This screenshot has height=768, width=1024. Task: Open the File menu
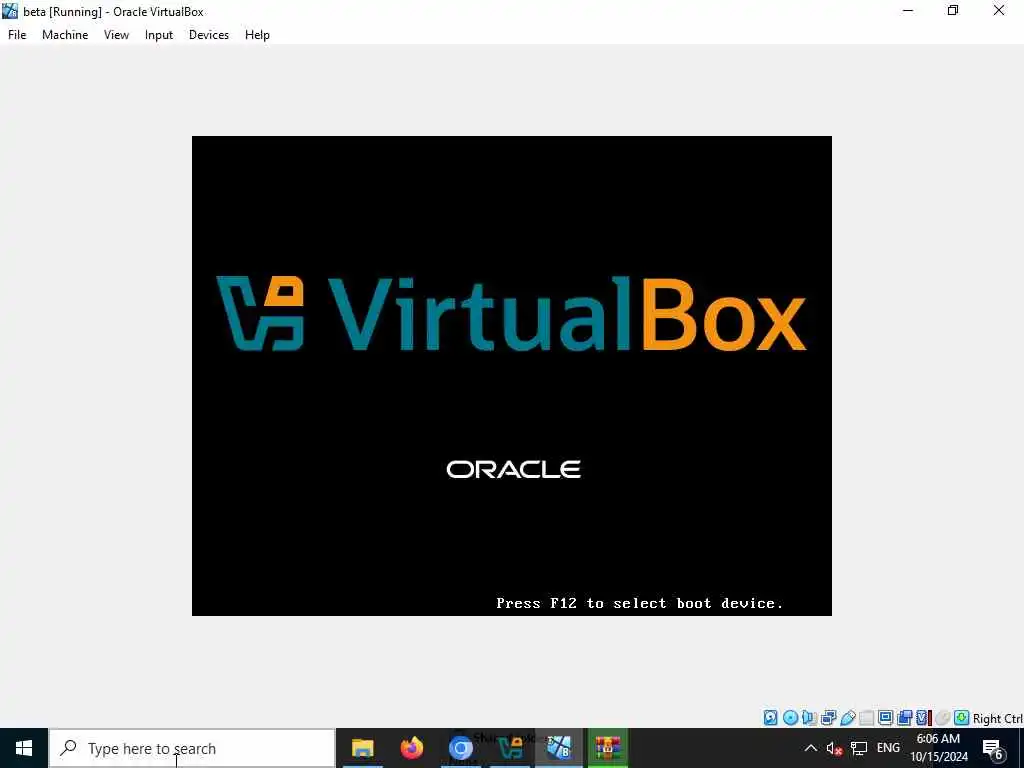[17, 35]
